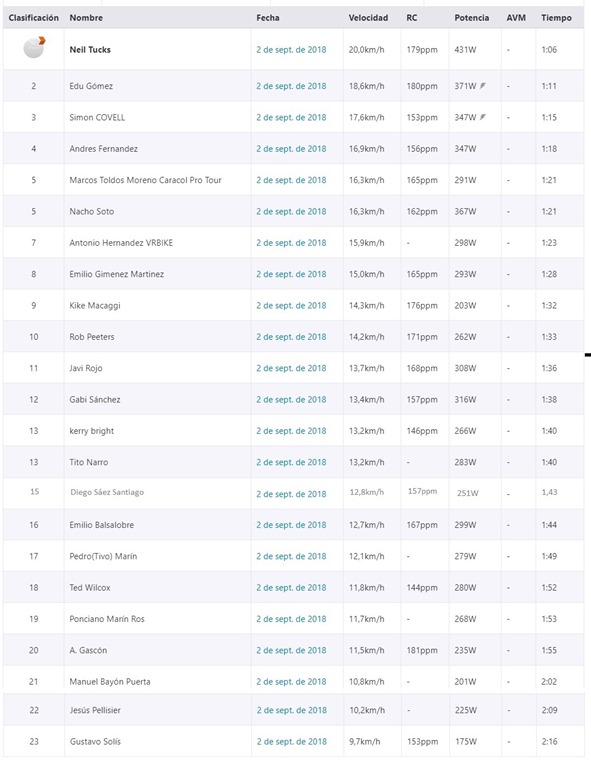Image resolution: width=591 pixels, height=768 pixels.
Task: Open Diego Sáez Santiago's effort date link
Action: click(x=291, y=494)
